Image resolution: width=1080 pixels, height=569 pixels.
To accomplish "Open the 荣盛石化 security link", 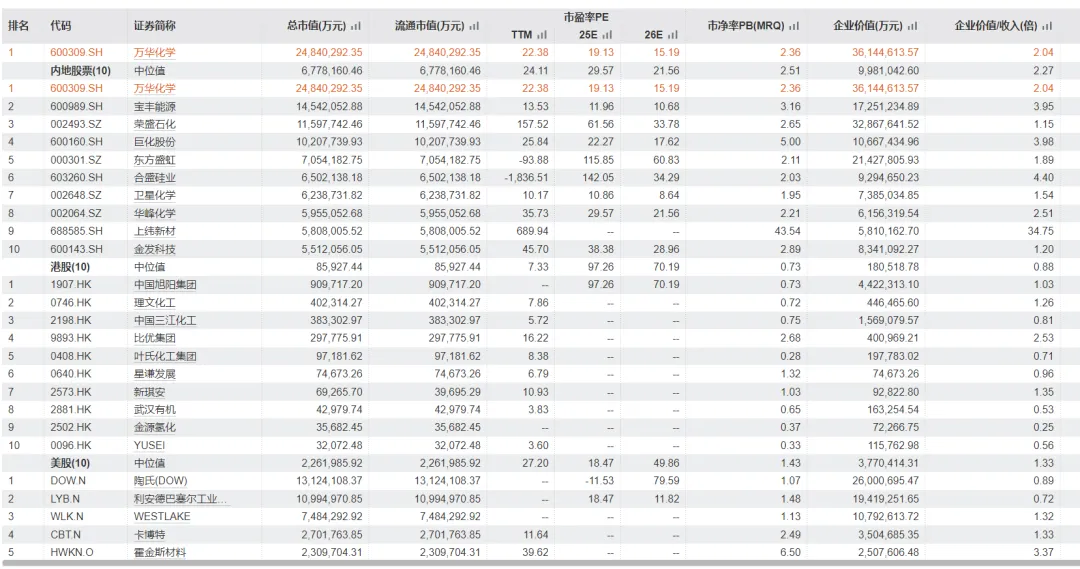I will pyautogui.click(x=154, y=124).
